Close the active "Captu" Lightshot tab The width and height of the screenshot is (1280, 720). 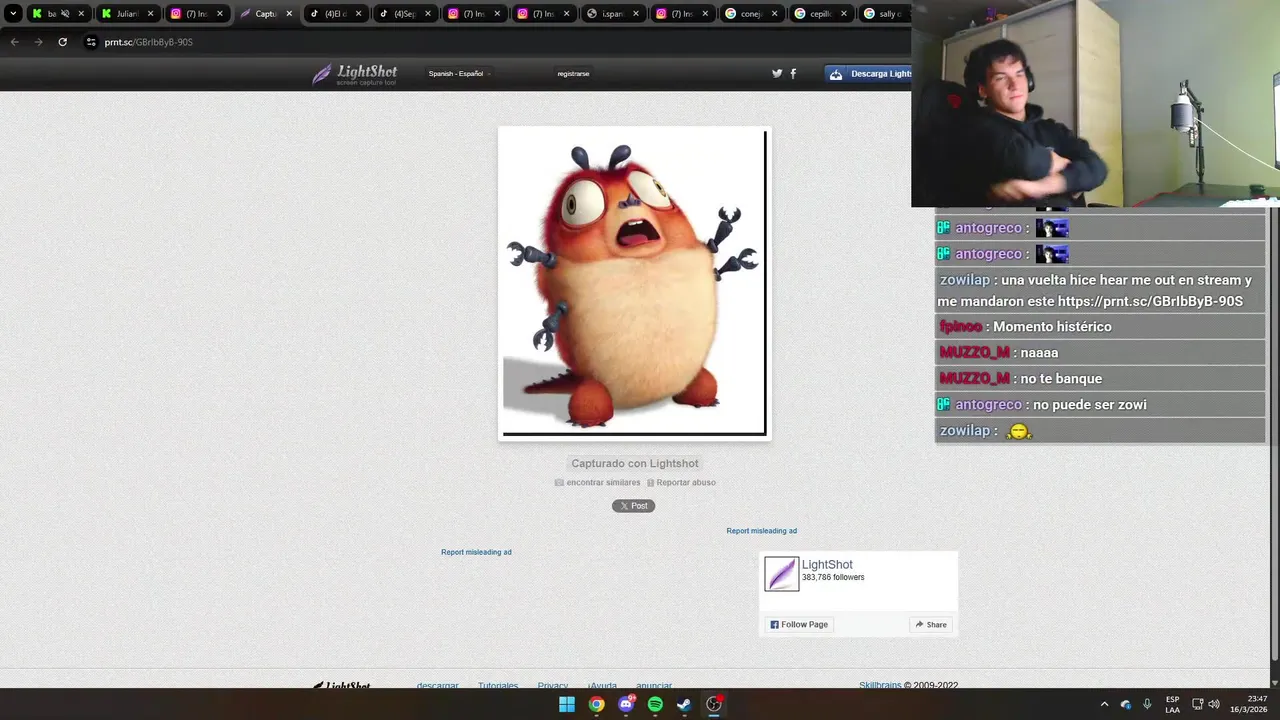click(289, 14)
